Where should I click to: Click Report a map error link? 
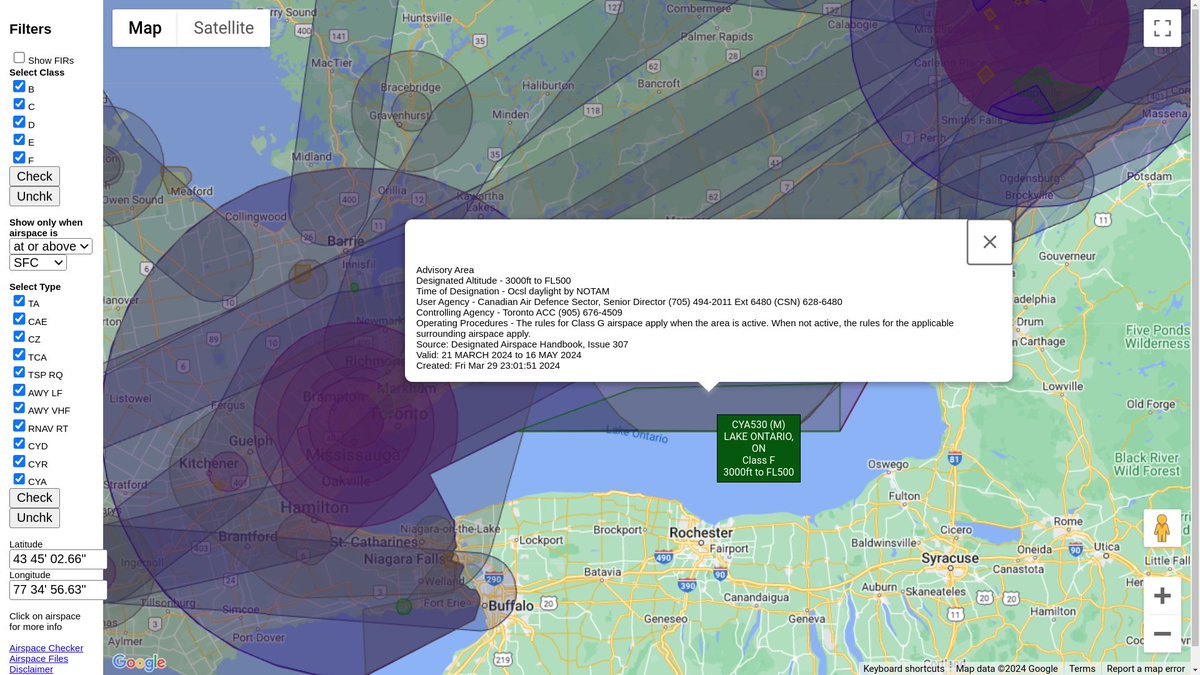point(1146,669)
